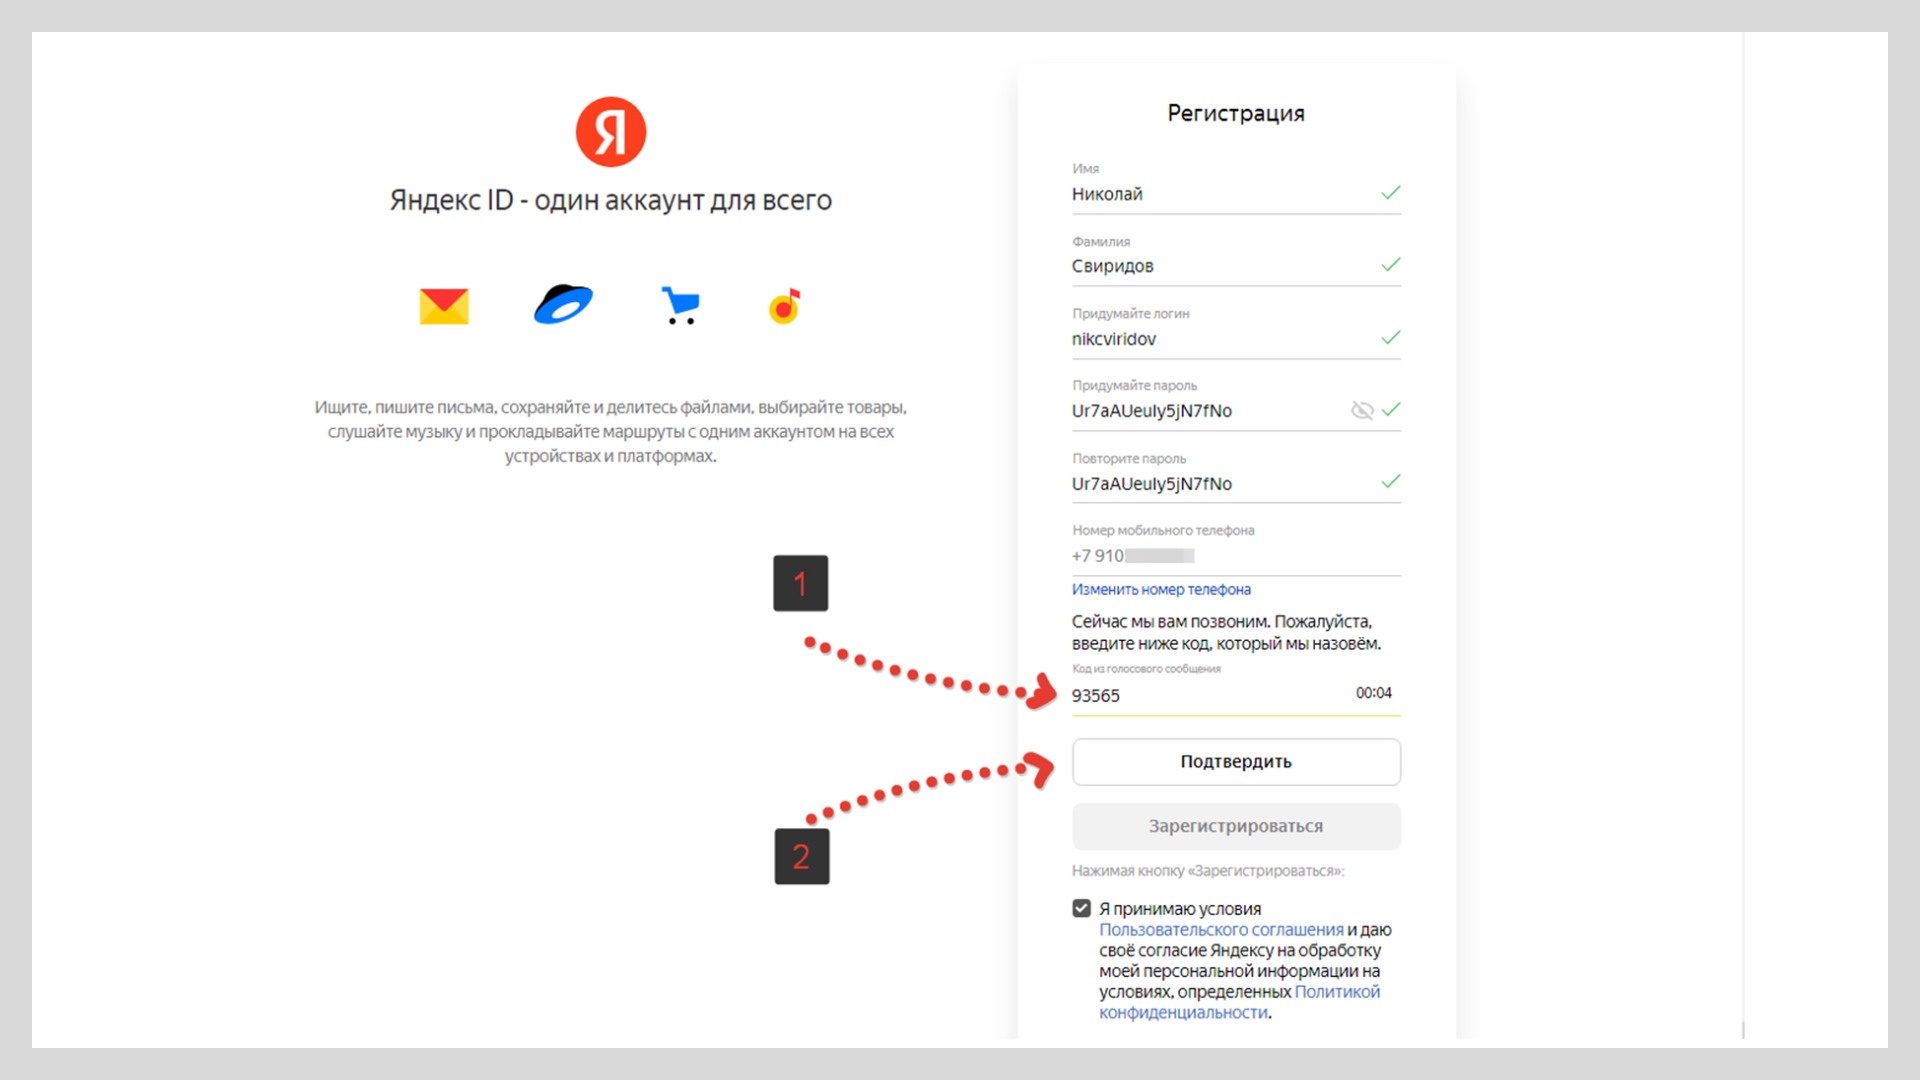Image resolution: width=1920 pixels, height=1080 pixels.
Task: Click the Зарегистрироваться button
Action: tap(1236, 826)
